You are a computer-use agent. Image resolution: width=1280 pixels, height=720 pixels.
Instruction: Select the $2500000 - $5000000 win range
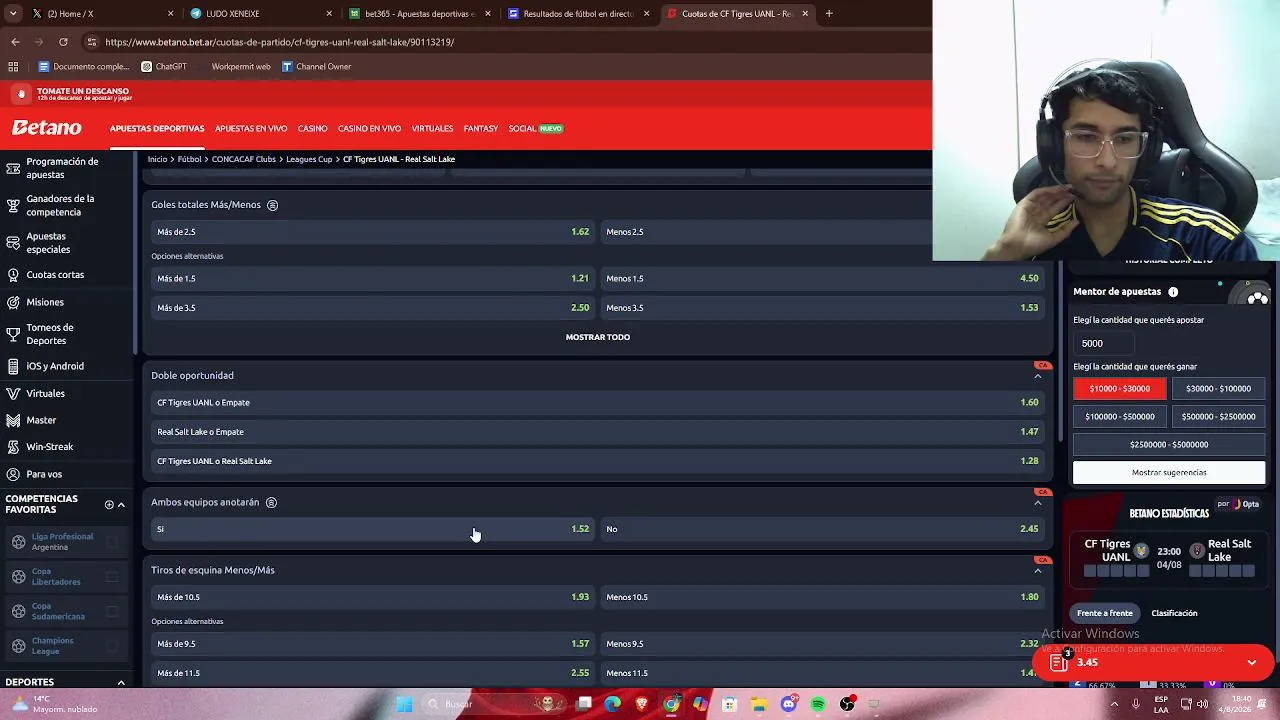(x=1169, y=445)
